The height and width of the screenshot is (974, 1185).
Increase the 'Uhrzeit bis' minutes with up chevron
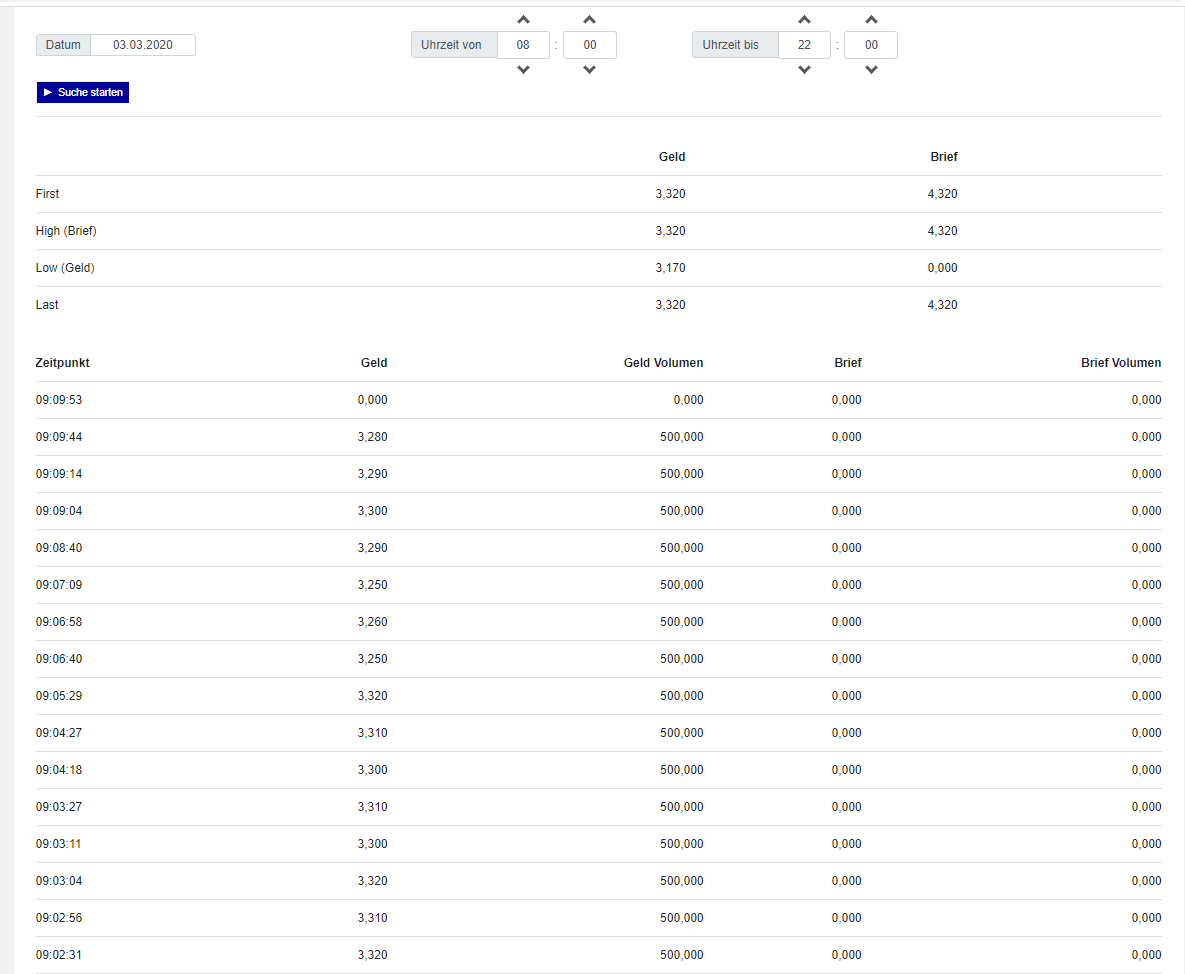(871, 20)
